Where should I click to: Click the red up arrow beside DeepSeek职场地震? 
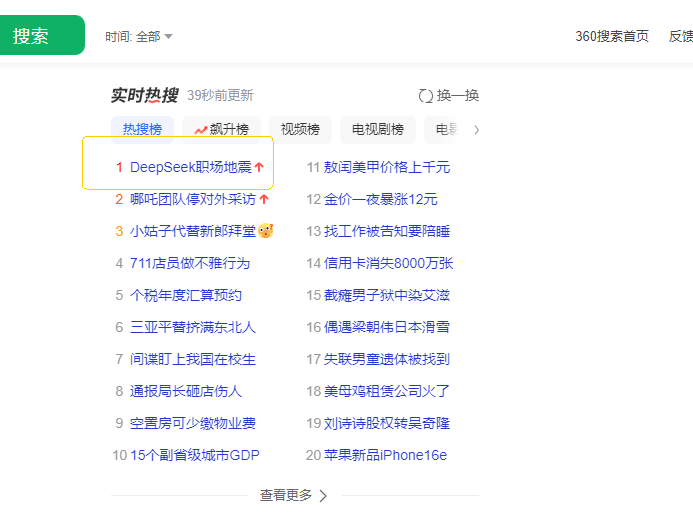tap(259, 167)
